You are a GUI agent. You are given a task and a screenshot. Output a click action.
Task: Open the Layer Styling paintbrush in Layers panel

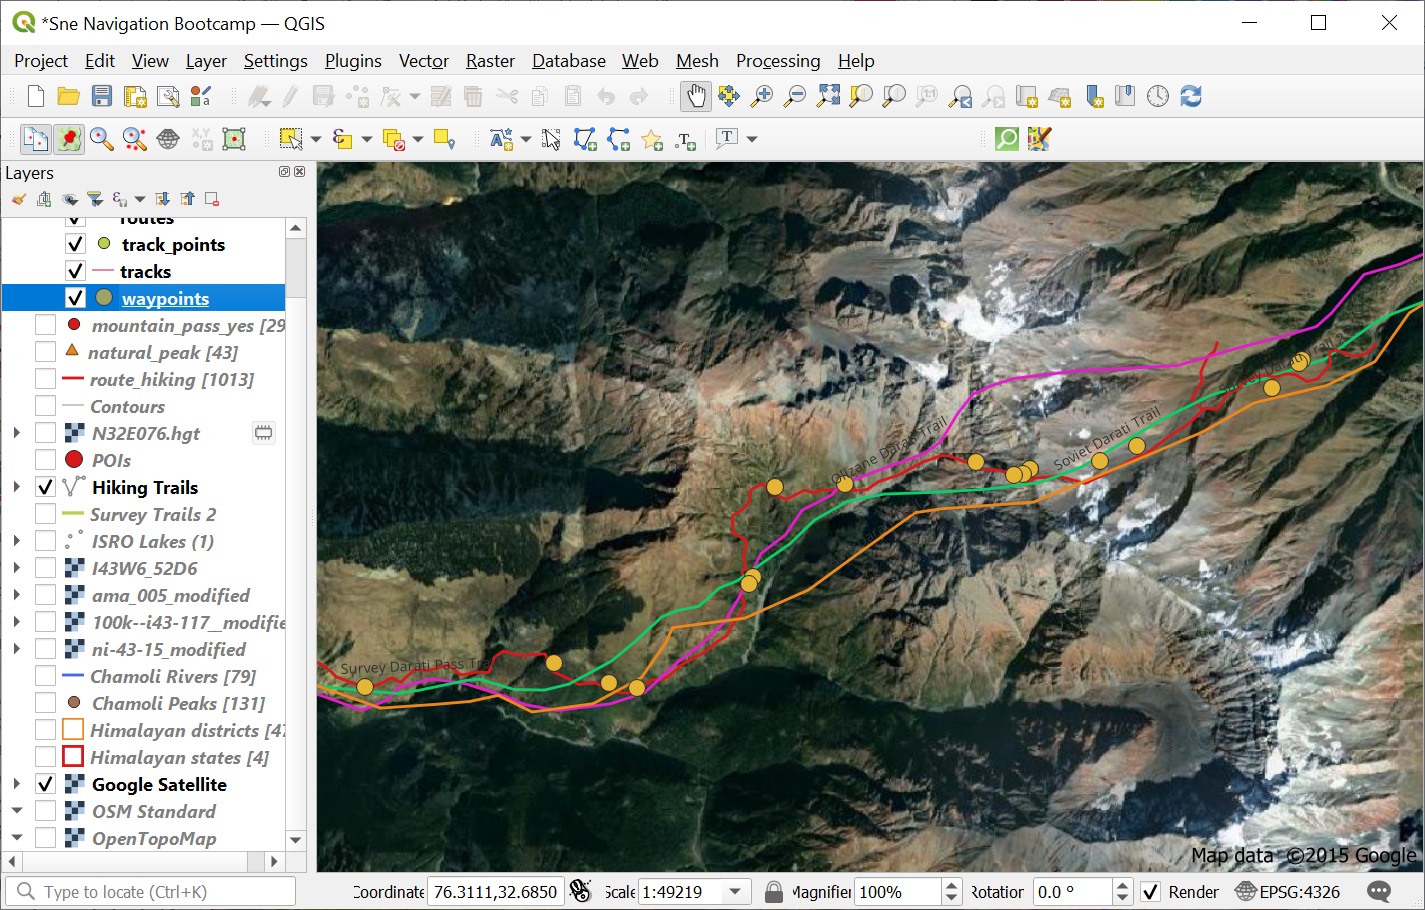click(x=19, y=199)
